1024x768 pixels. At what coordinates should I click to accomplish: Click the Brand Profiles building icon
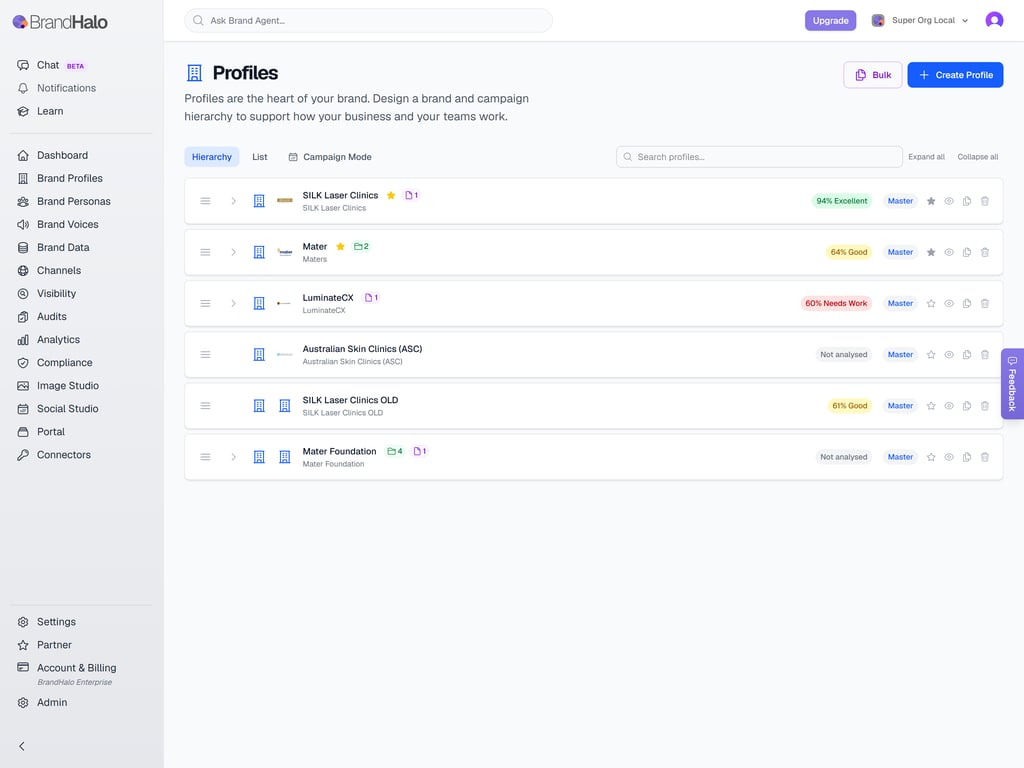[23, 178]
